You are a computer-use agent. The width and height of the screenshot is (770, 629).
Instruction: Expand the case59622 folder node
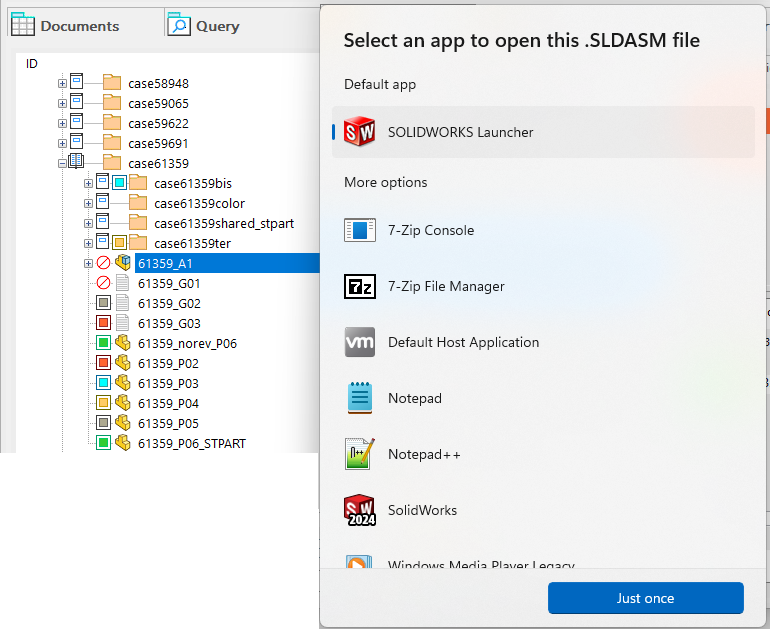62,123
